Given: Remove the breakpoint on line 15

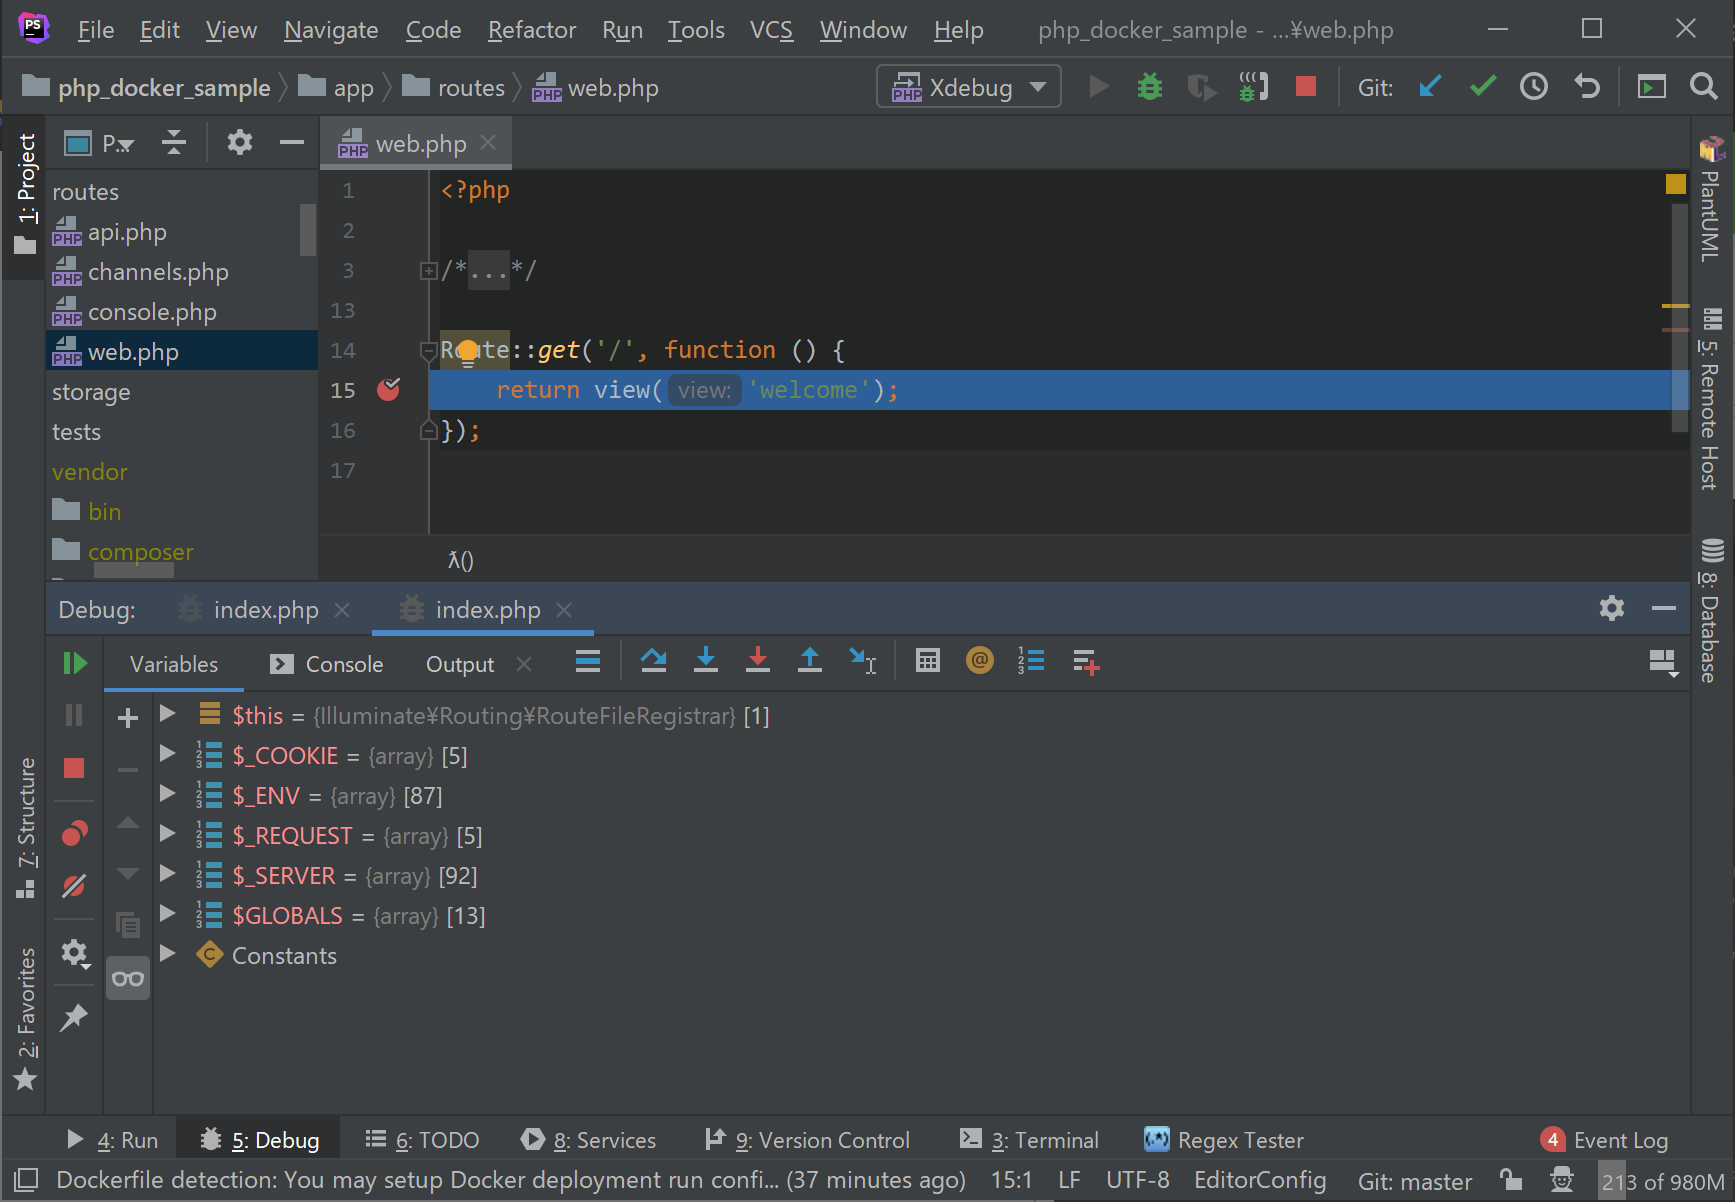Looking at the screenshot, I should pos(389,390).
